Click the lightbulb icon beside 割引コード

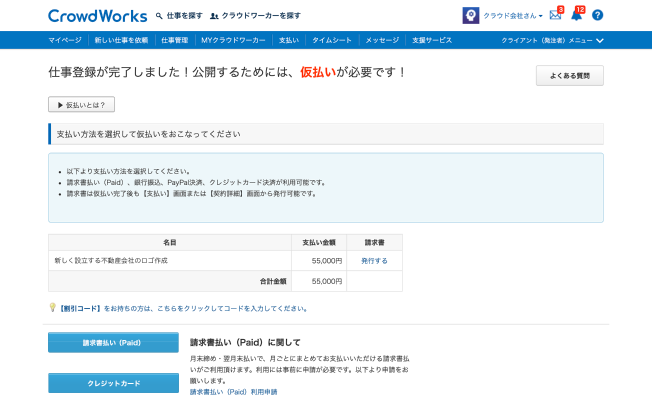coord(52,309)
